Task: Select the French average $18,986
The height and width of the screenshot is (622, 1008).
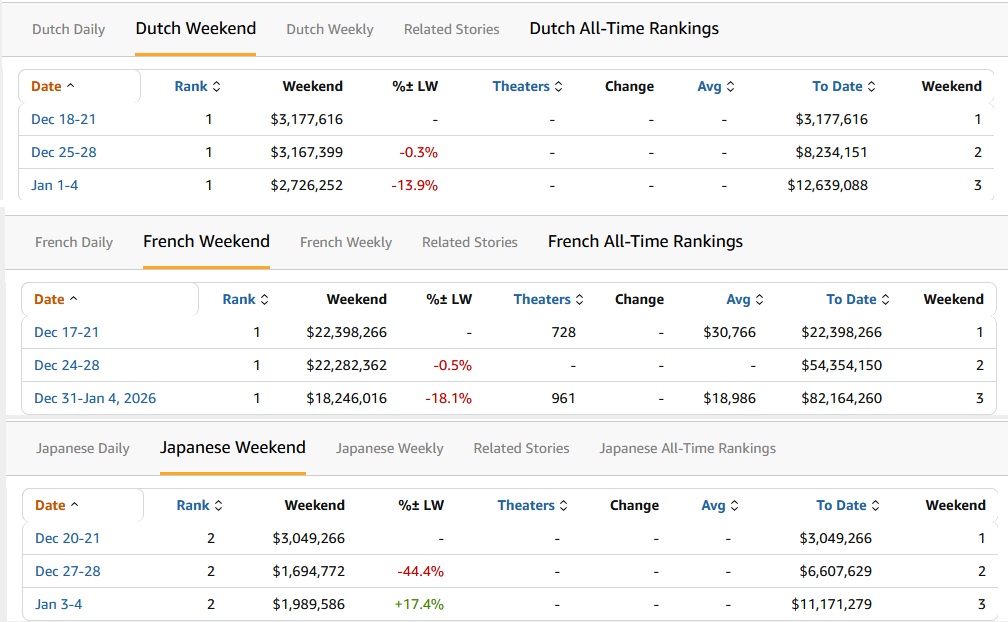Action: click(730, 398)
